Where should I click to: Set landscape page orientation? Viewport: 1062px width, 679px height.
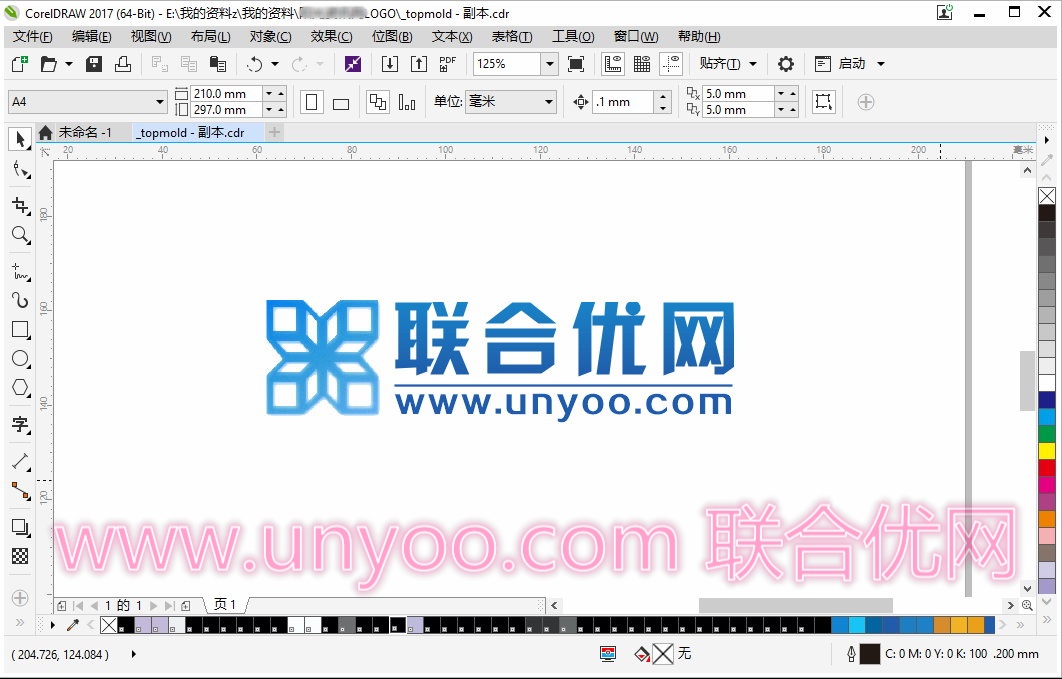click(x=341, y=102)
